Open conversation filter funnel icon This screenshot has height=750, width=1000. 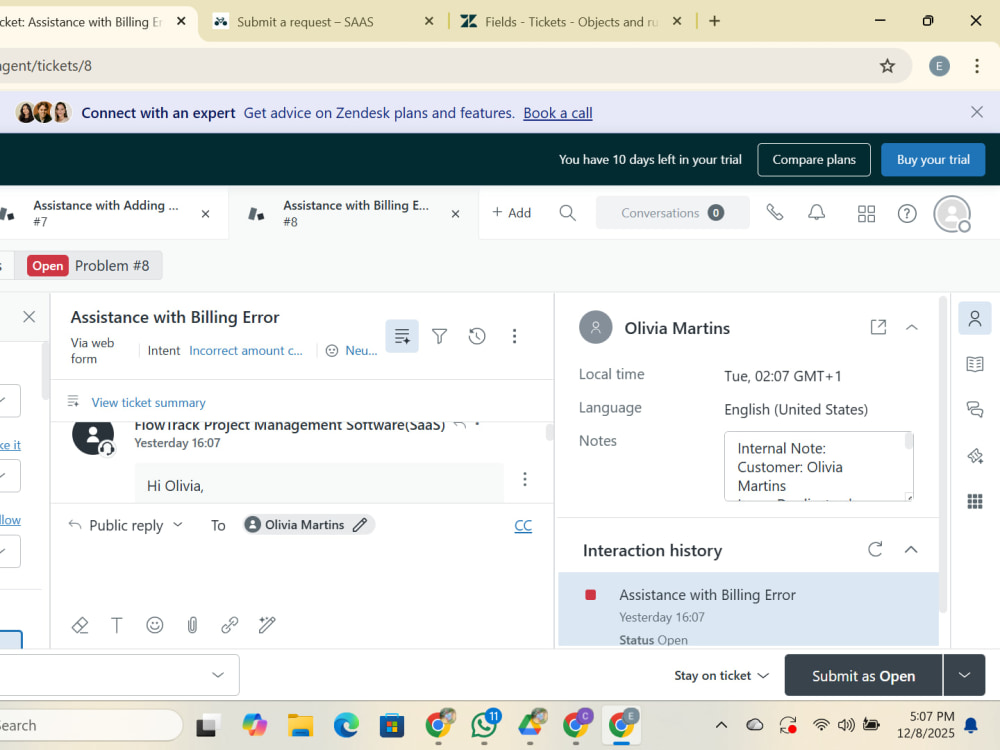tap(439, 336)
